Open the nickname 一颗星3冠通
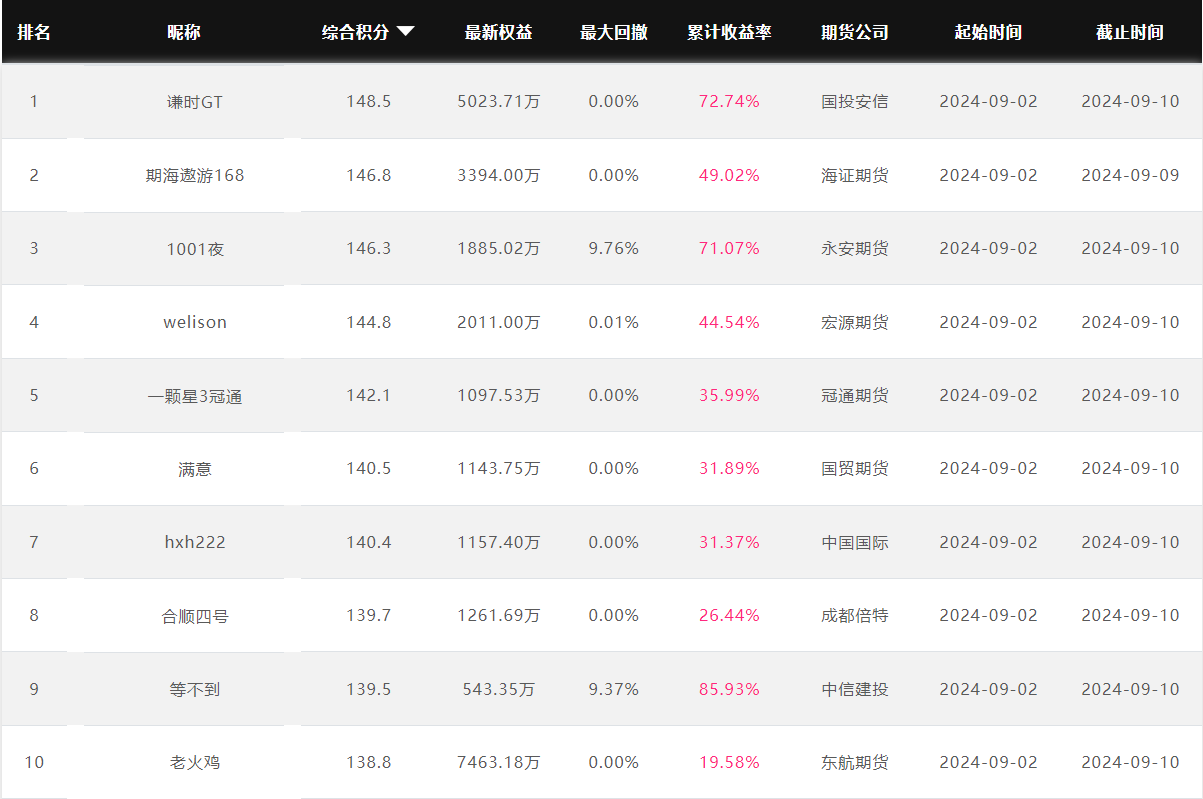The height and width of the screenshot is (799, 1203). (x=195, y=396)
